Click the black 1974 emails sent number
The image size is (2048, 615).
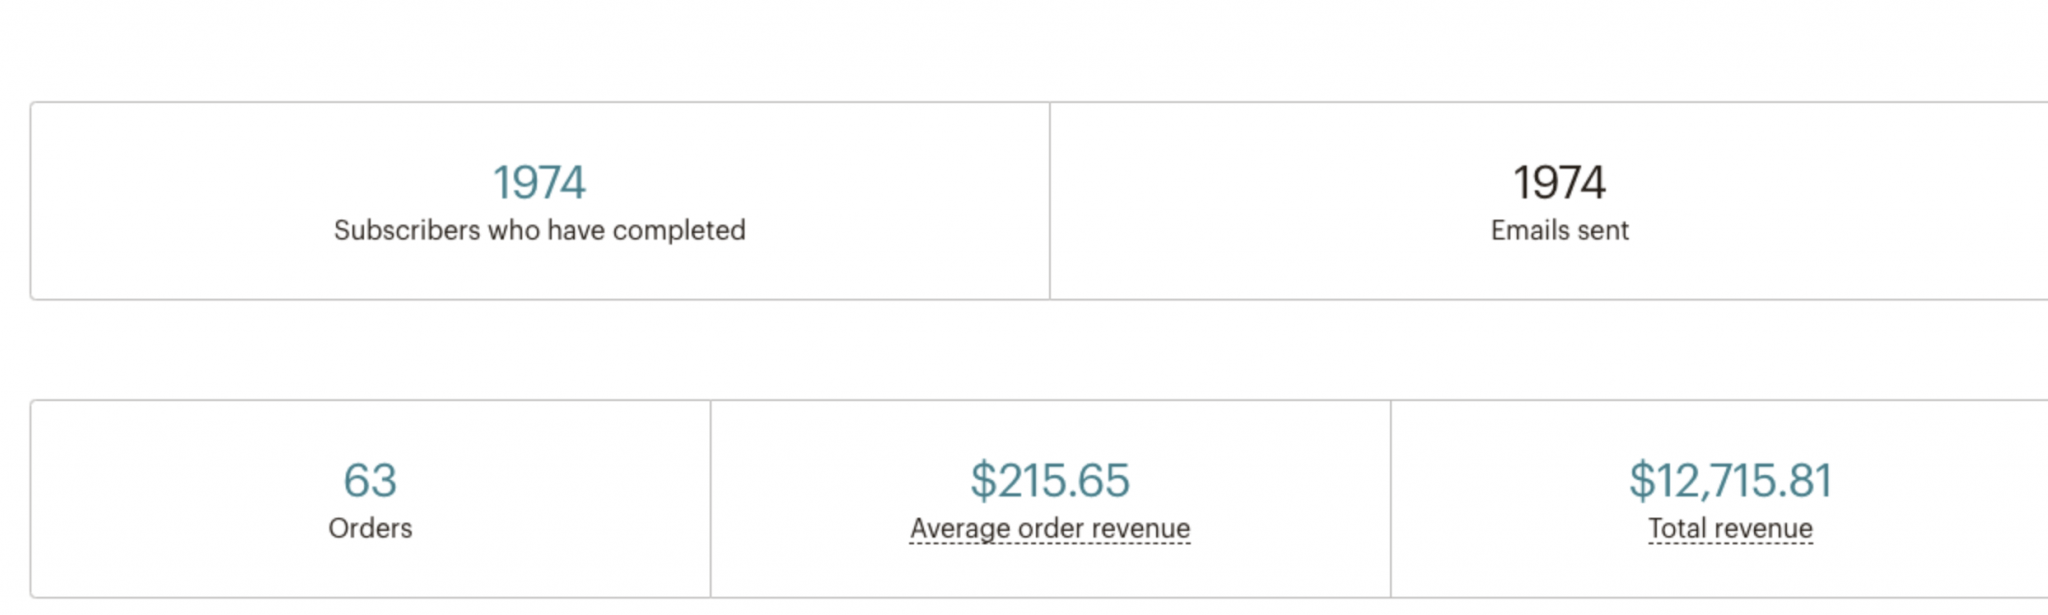1558,183
